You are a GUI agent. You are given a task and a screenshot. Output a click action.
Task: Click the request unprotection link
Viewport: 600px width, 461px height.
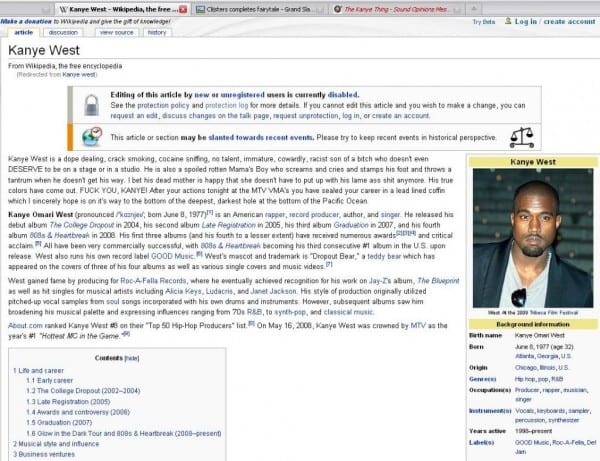point(306,116)
